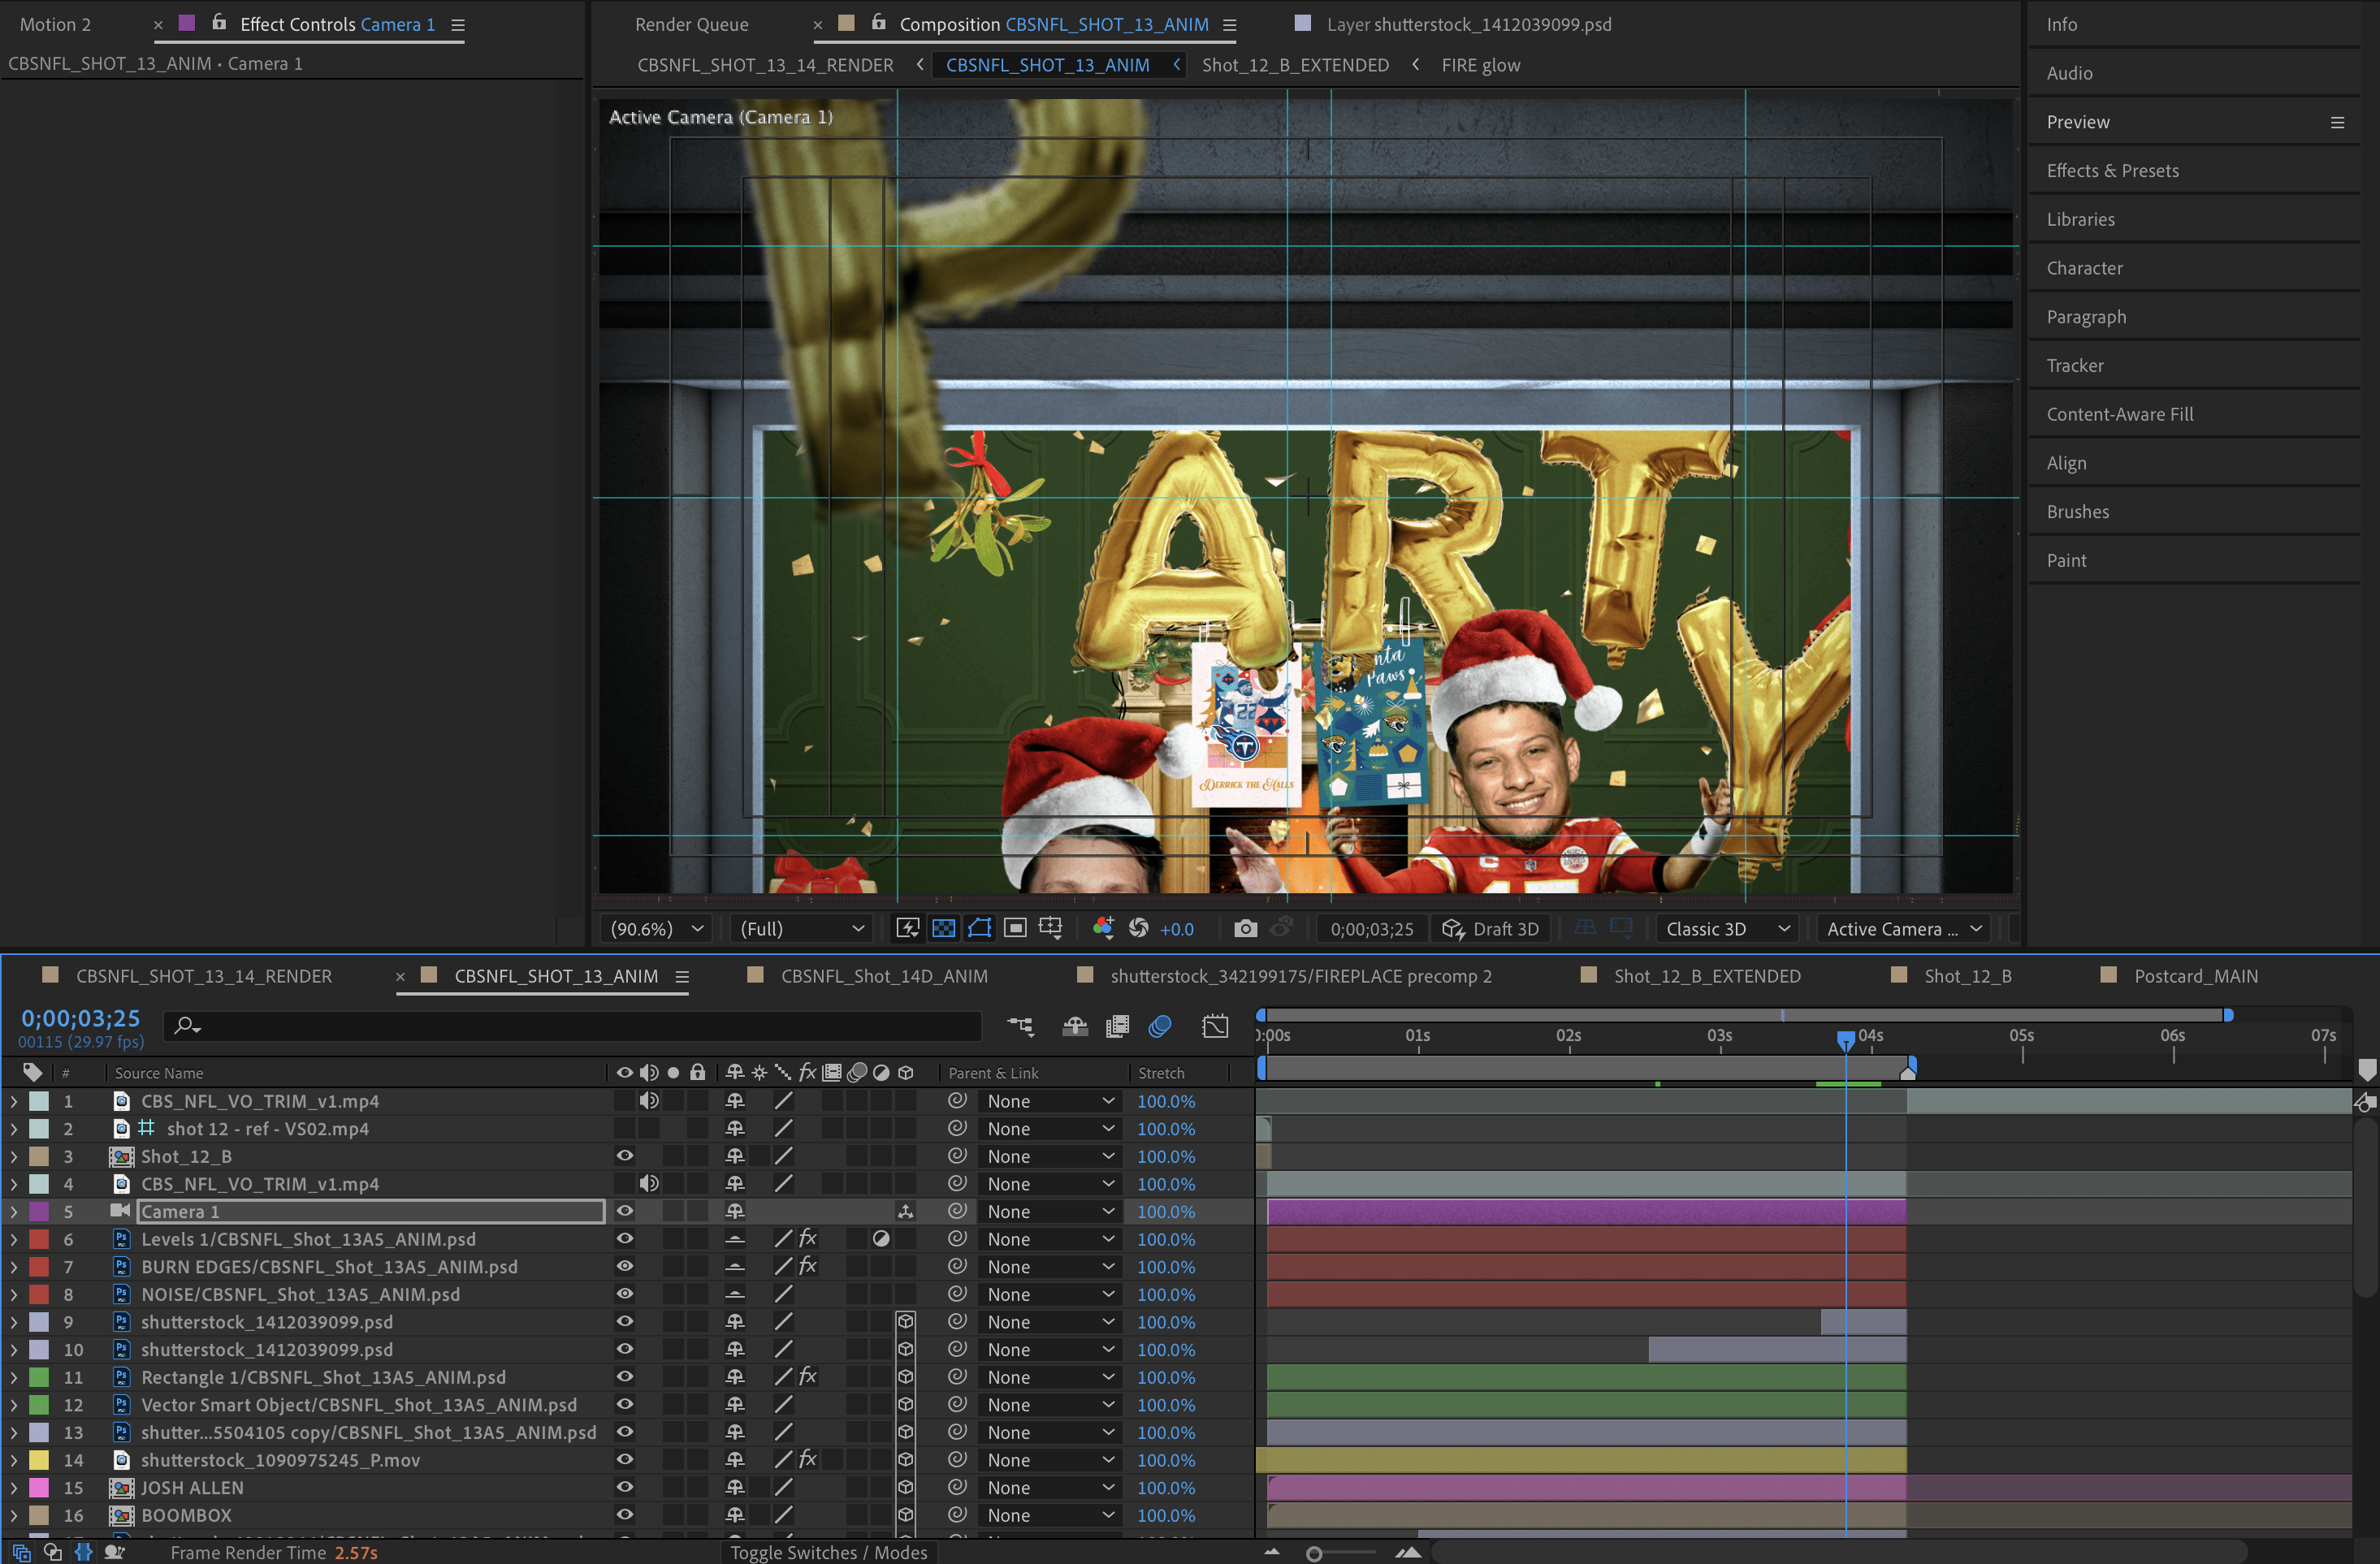The width and height of the screenshot is (2380, 1564).
Task: Toggle mask and shape path visibility
Action: [979, 928]
